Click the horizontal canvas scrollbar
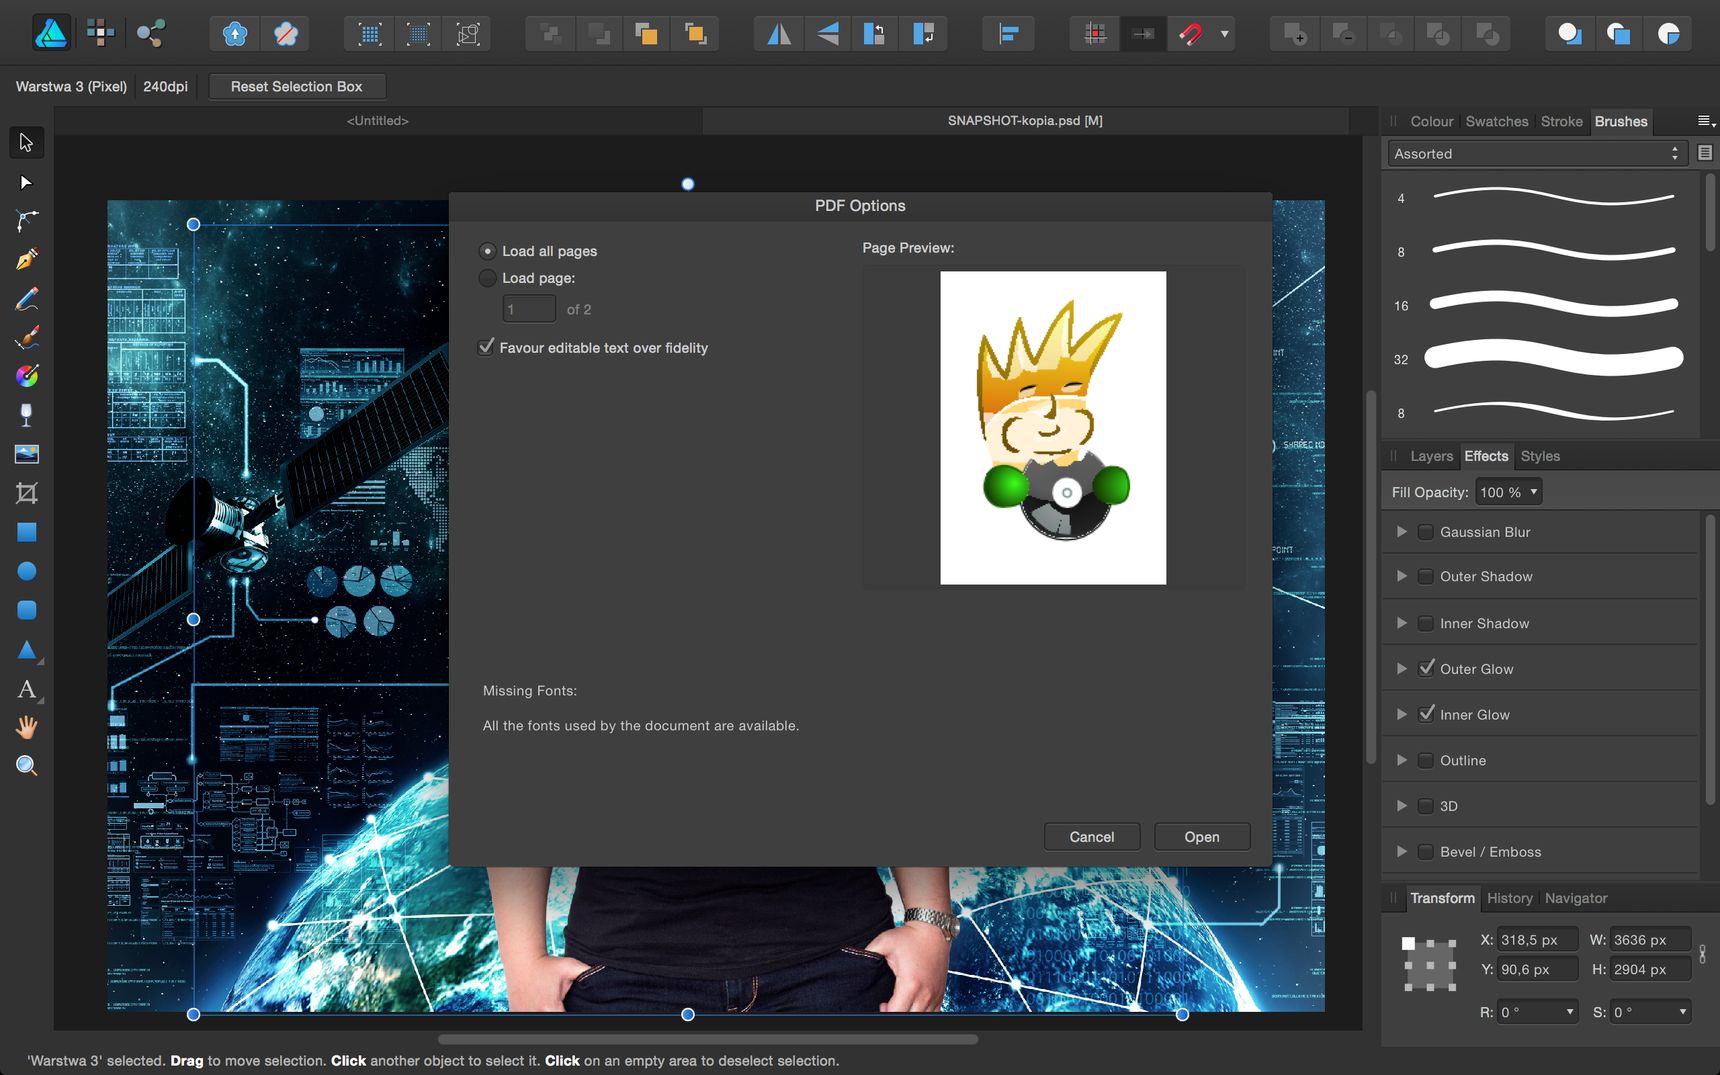The width and height of the screenshot is (1720, 1075). coord(707,1039)
